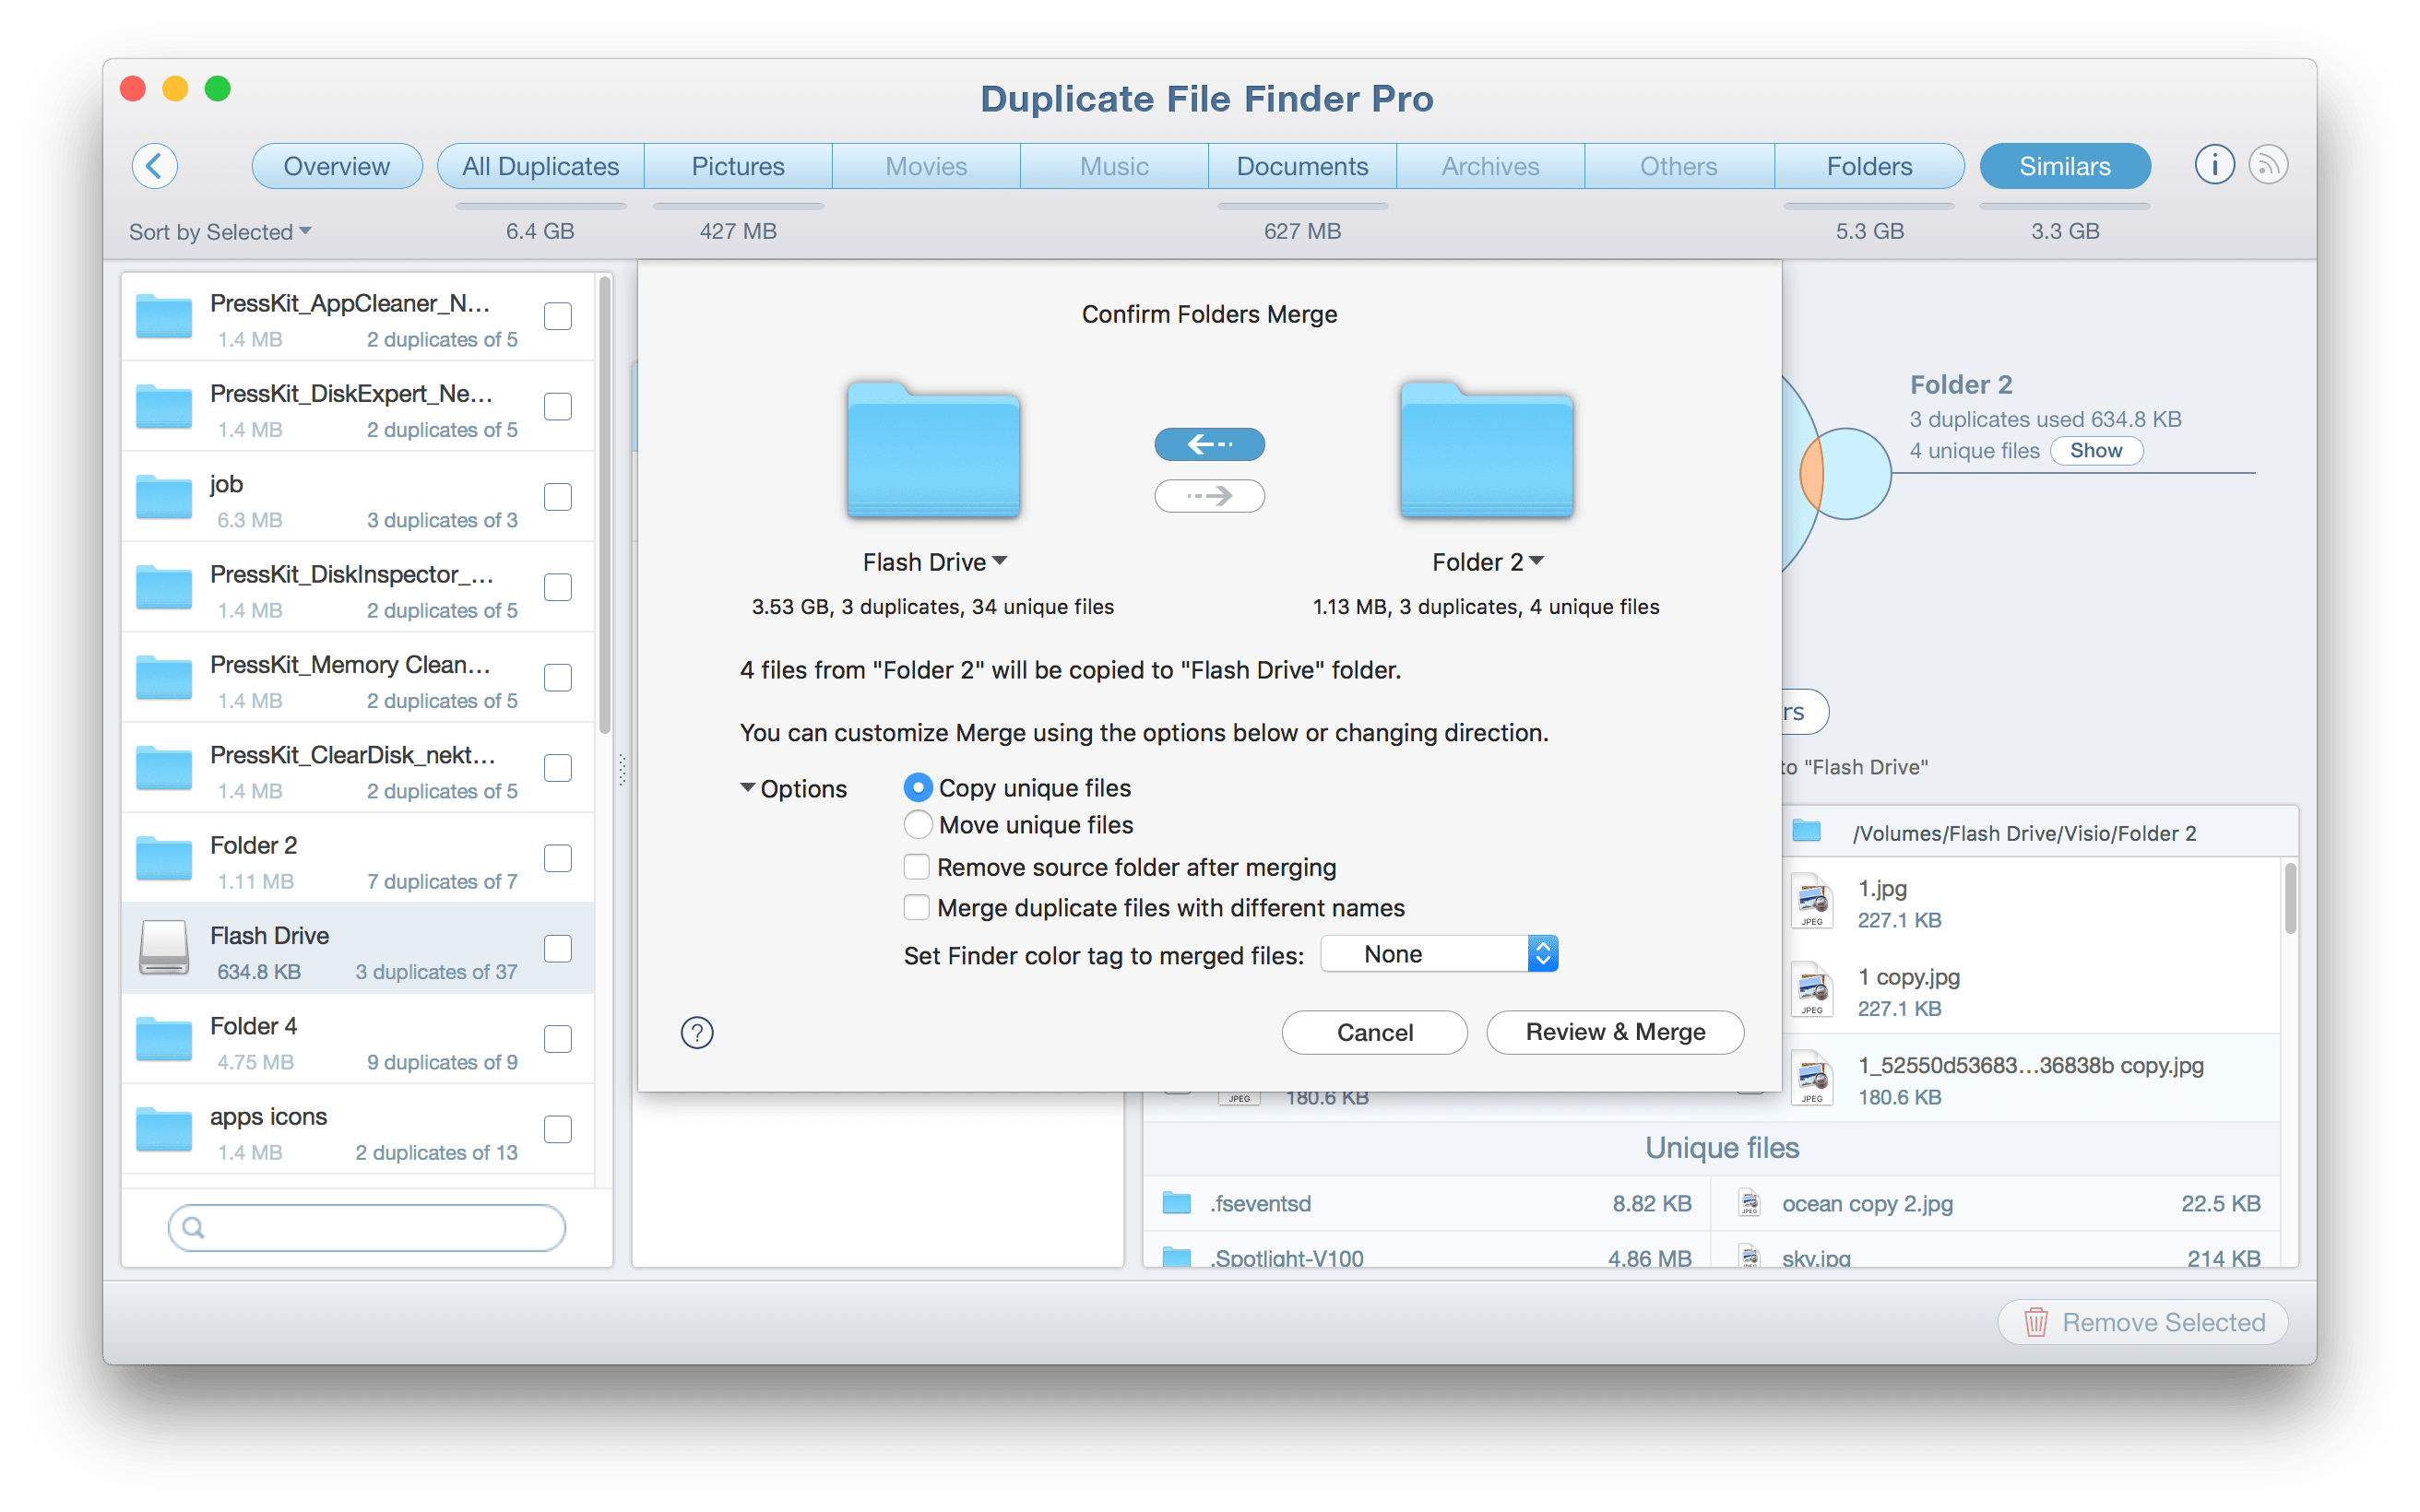Click Show button for unique files
The image size is (2420, 1512).
[2095, 450]
